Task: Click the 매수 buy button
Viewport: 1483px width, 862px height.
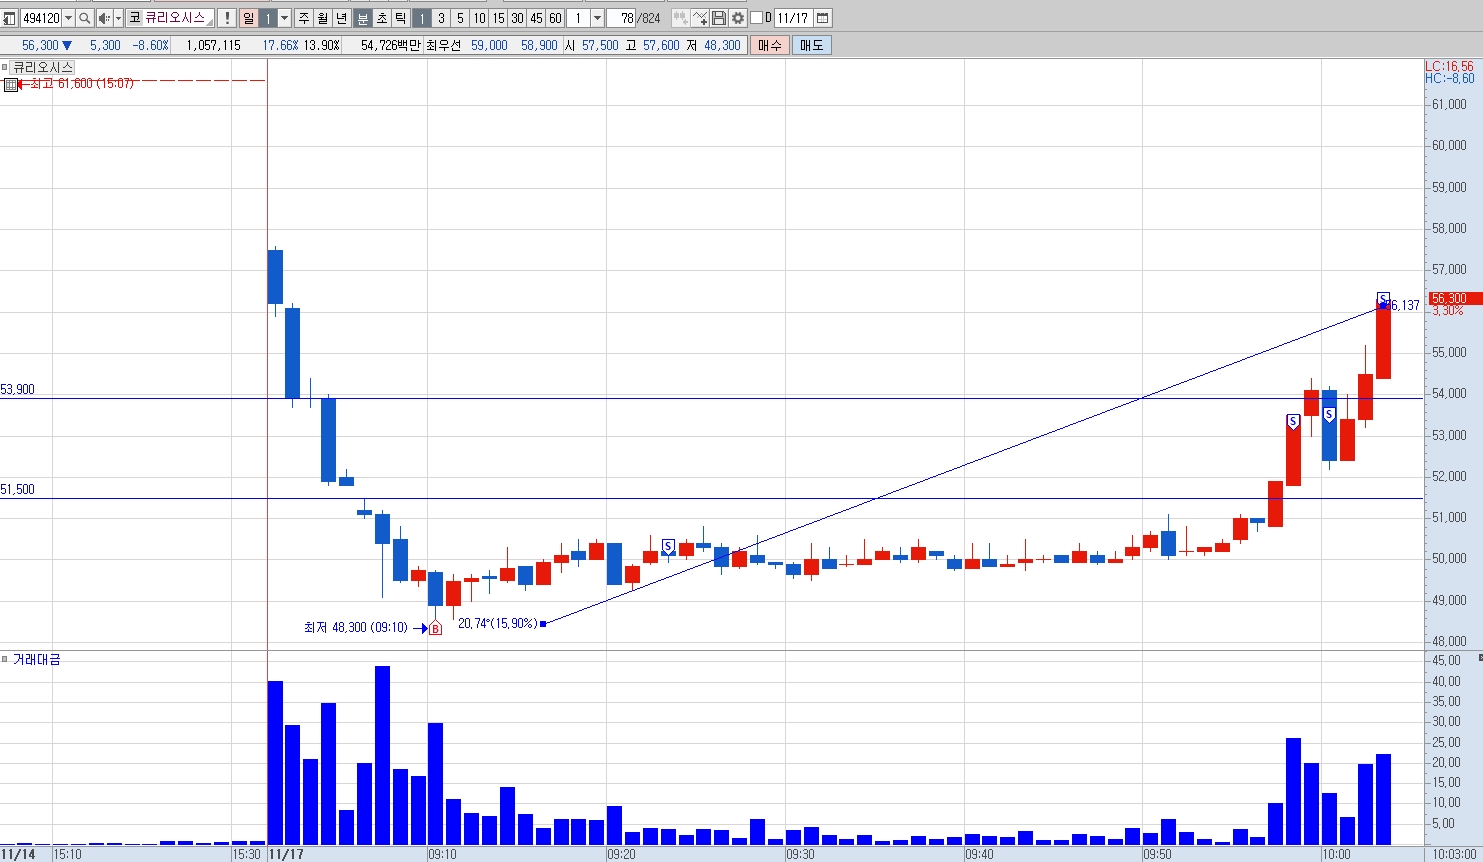Action: 770,45
